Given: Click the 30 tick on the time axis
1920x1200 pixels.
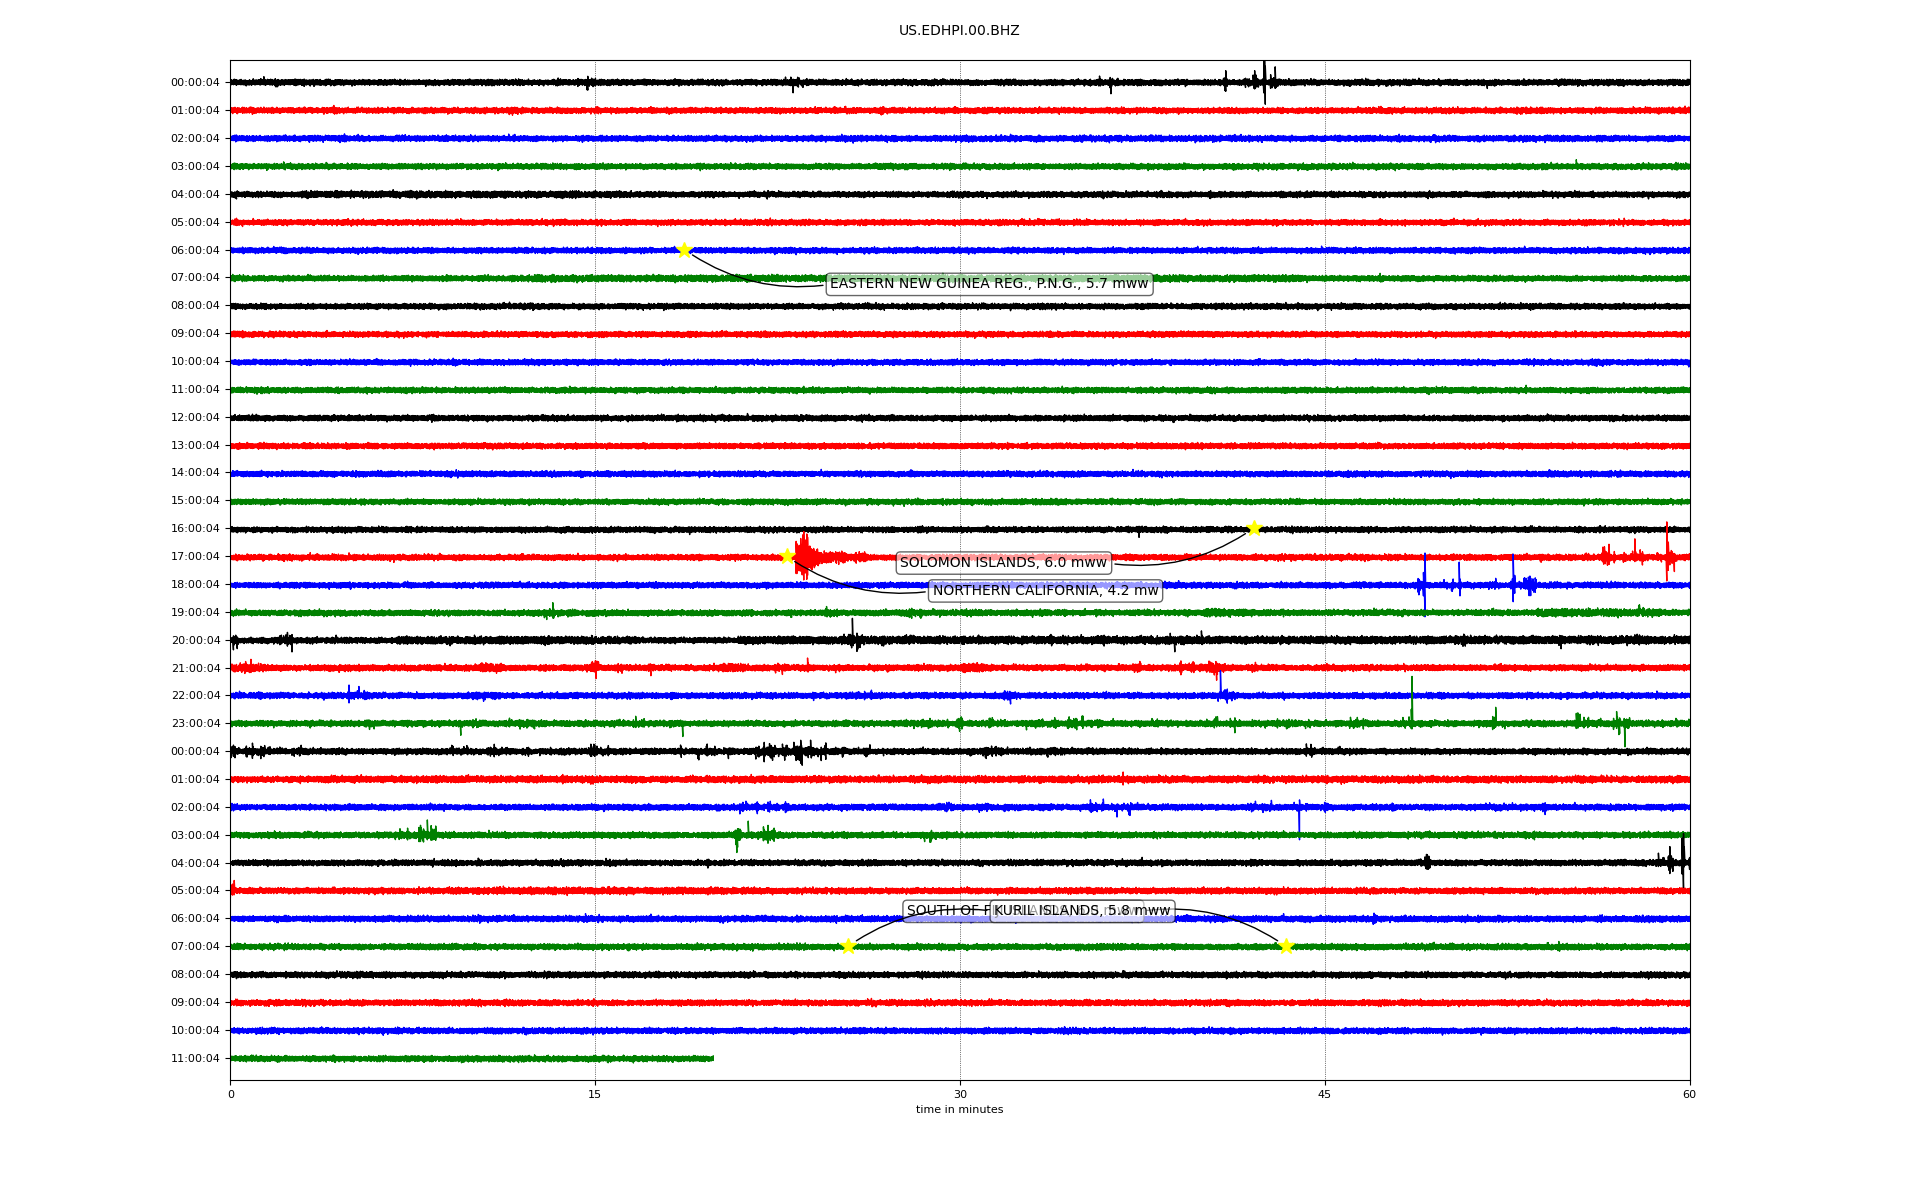Looking at the screenshot, I should coord(960,1094).
